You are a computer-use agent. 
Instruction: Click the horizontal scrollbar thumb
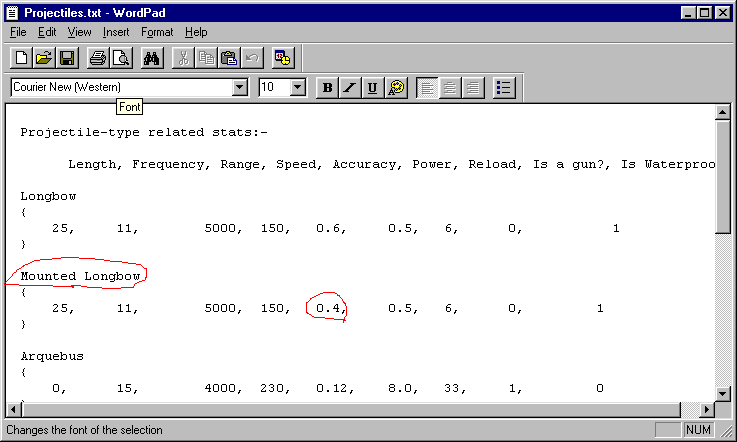[x=351, y=410]
